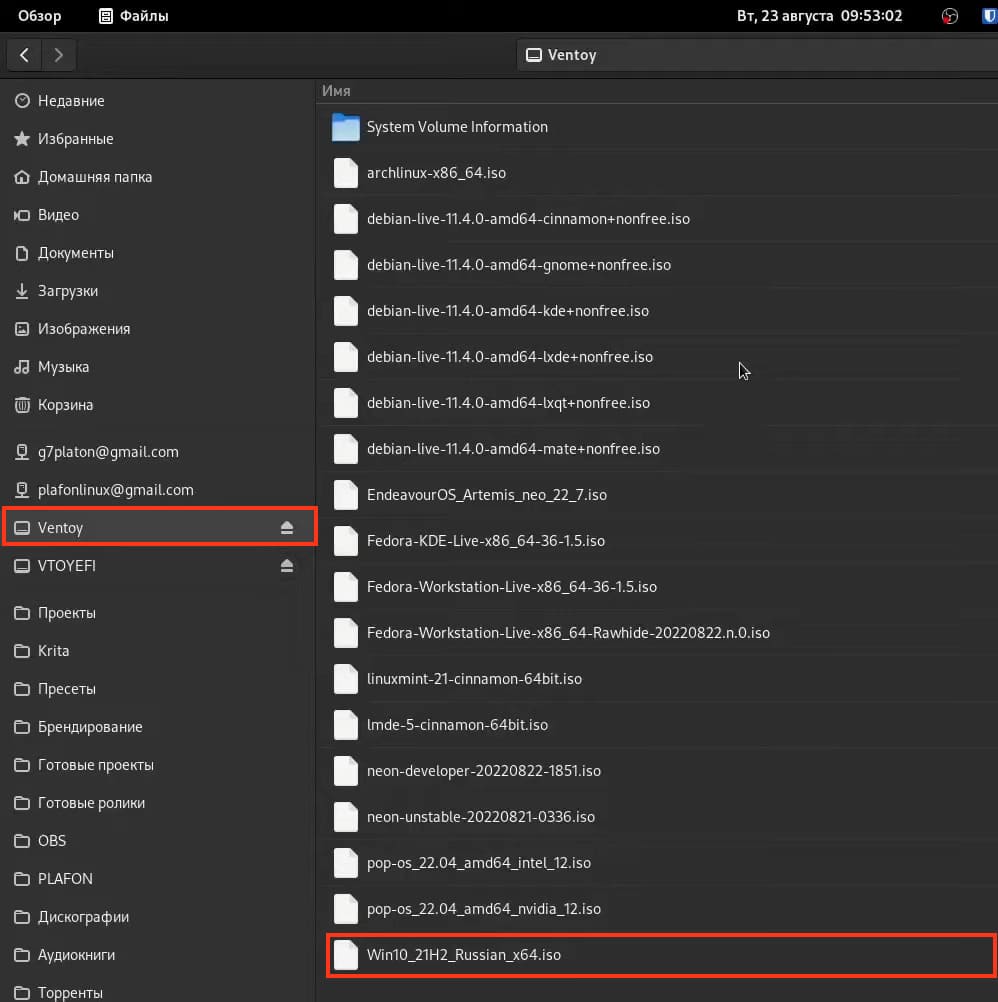Open the Downloads (Загрузки) folder

[x=67, y=291]
